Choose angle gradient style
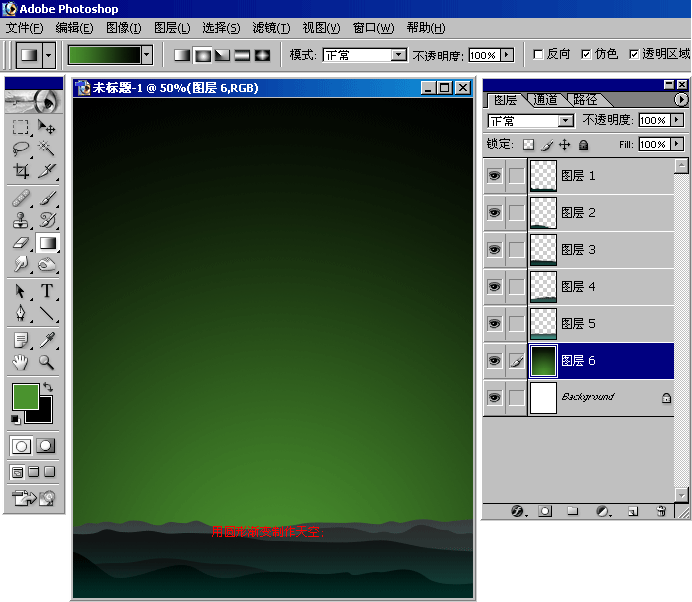 pyautogui.click(x=222, y=55)
